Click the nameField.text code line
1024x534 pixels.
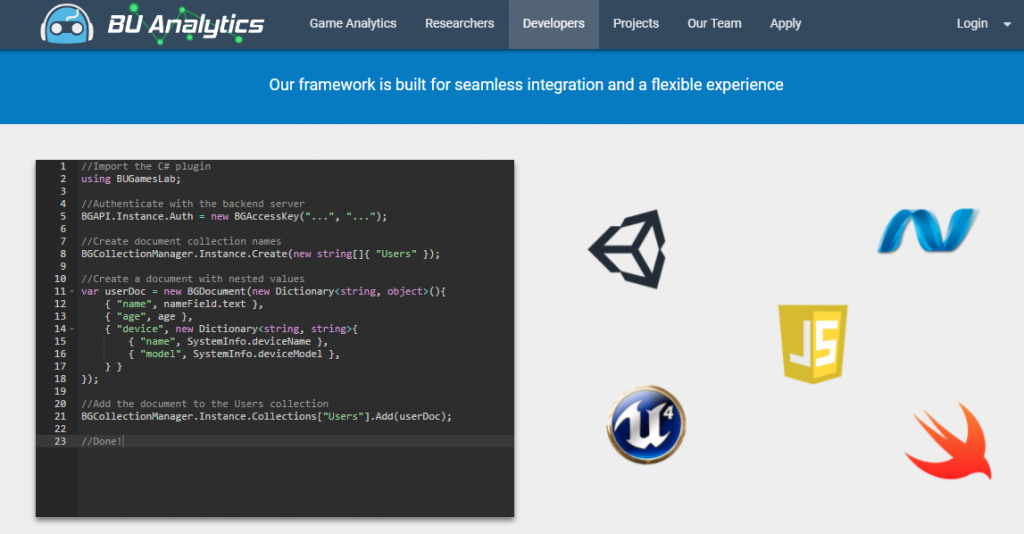tap(184, 304)
